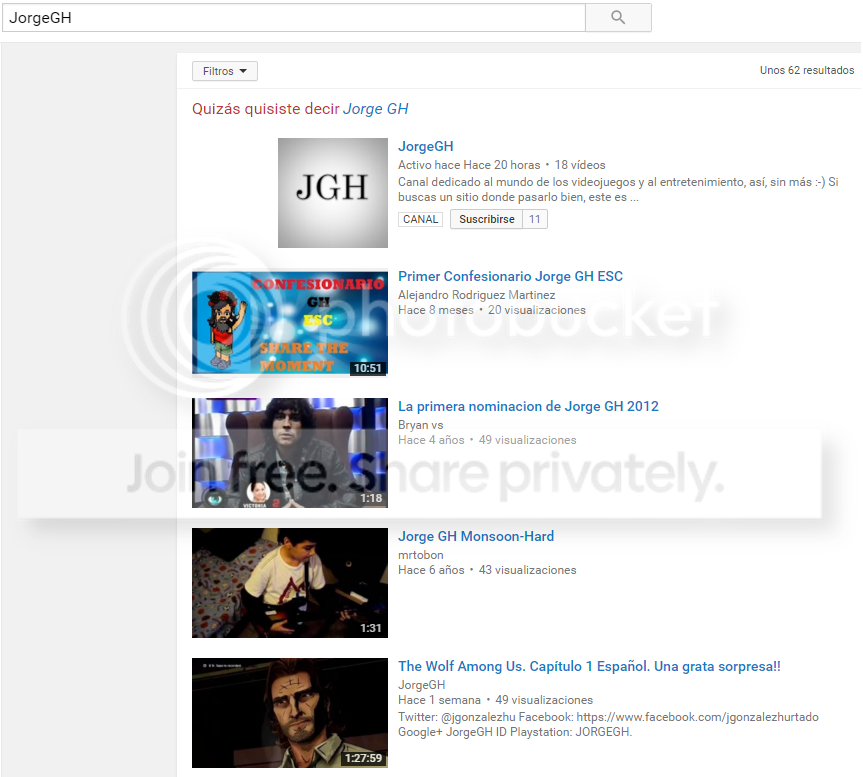Open Jorge GH Monsoon-Hard title link
The width and height of the screenshot is (863, 777).
pyautogui.click(x=475, y=536)
